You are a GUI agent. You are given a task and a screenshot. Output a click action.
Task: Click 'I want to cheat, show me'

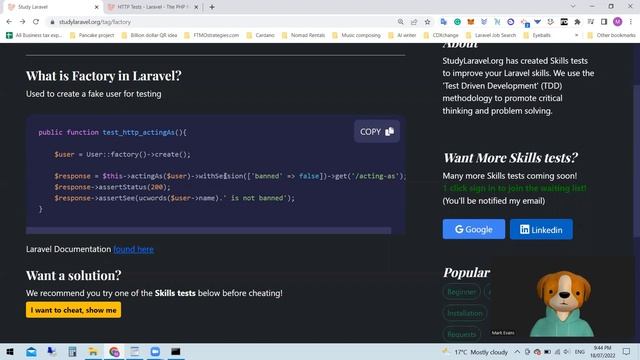point(73,310)
